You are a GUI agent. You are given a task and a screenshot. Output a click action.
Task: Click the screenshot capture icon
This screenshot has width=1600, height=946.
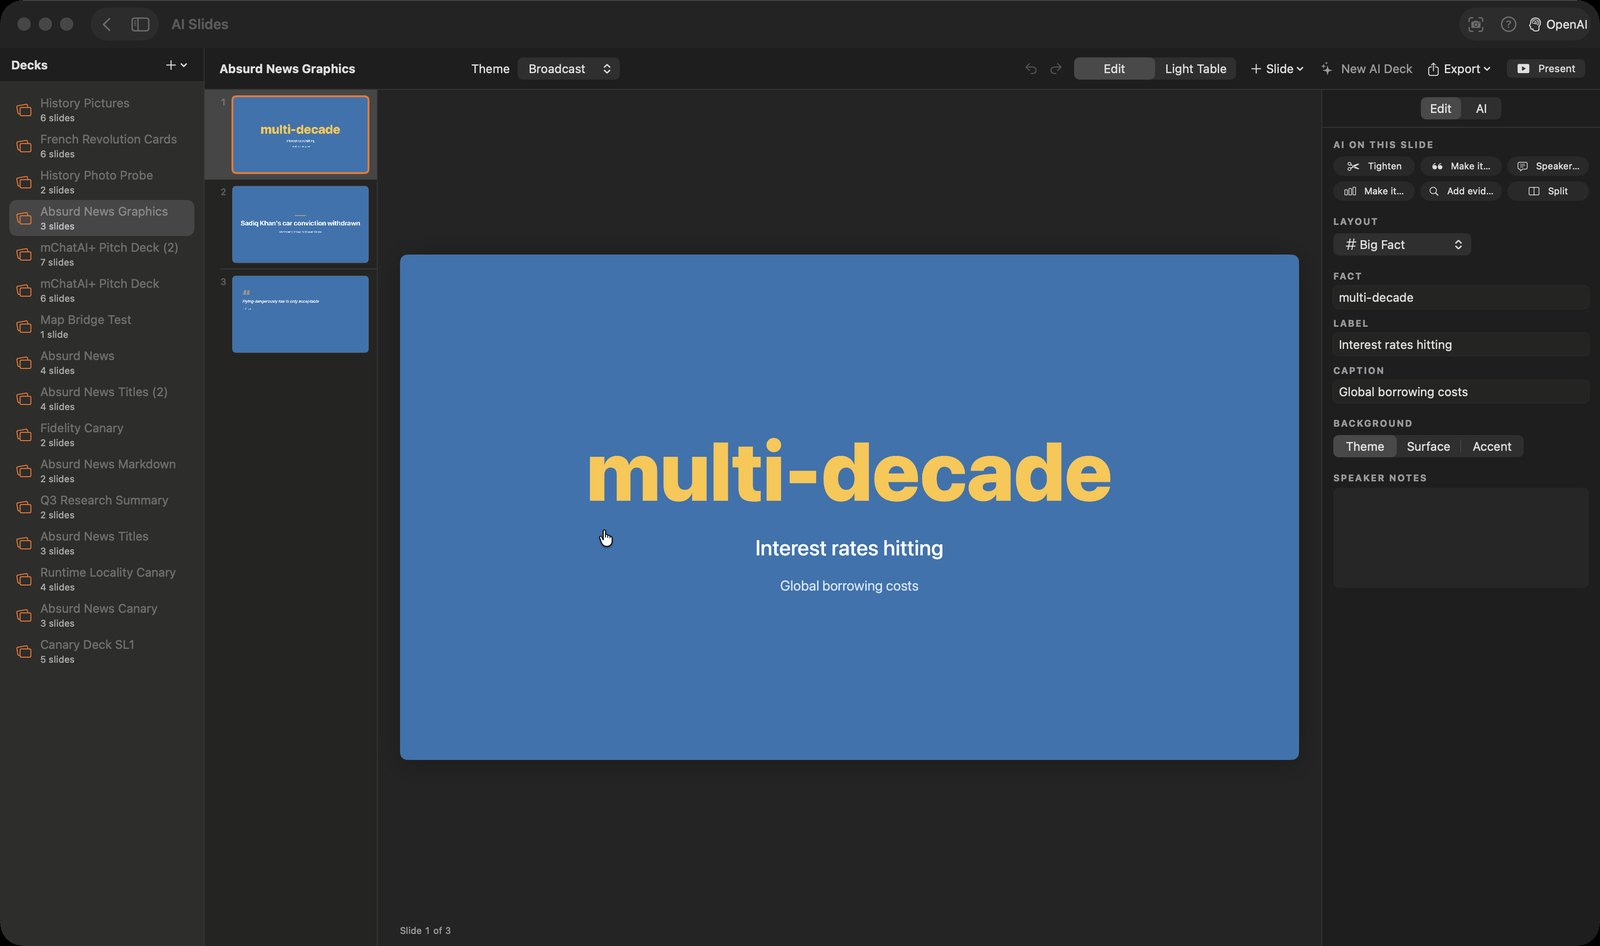point(1475,24)
